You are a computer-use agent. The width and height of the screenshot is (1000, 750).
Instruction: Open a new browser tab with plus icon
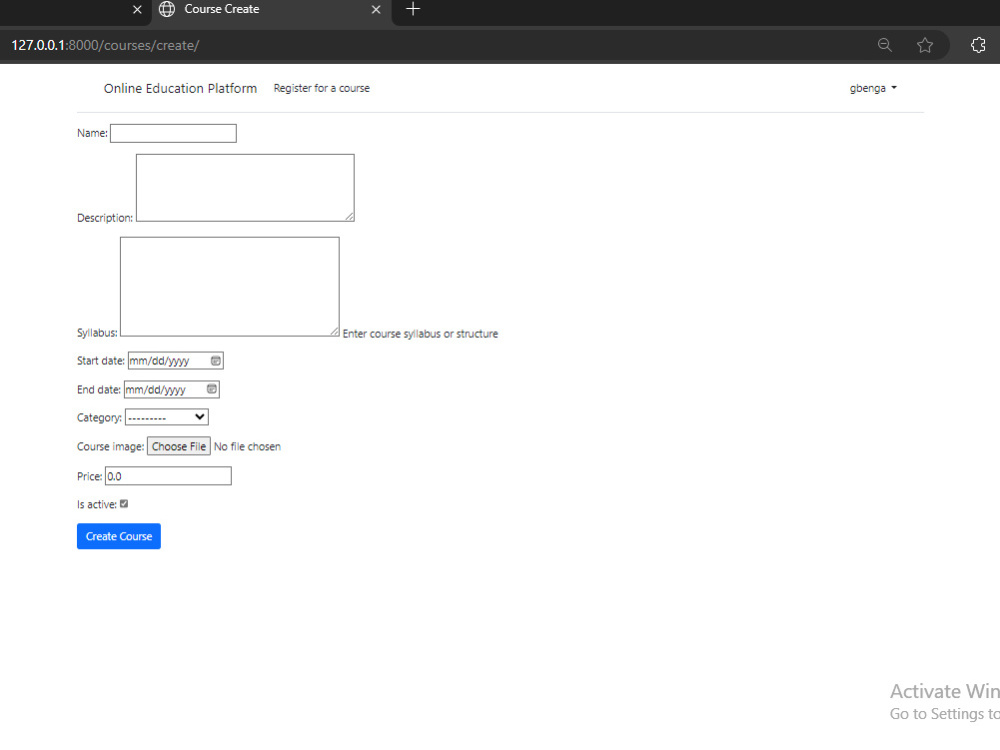(413, 9)
